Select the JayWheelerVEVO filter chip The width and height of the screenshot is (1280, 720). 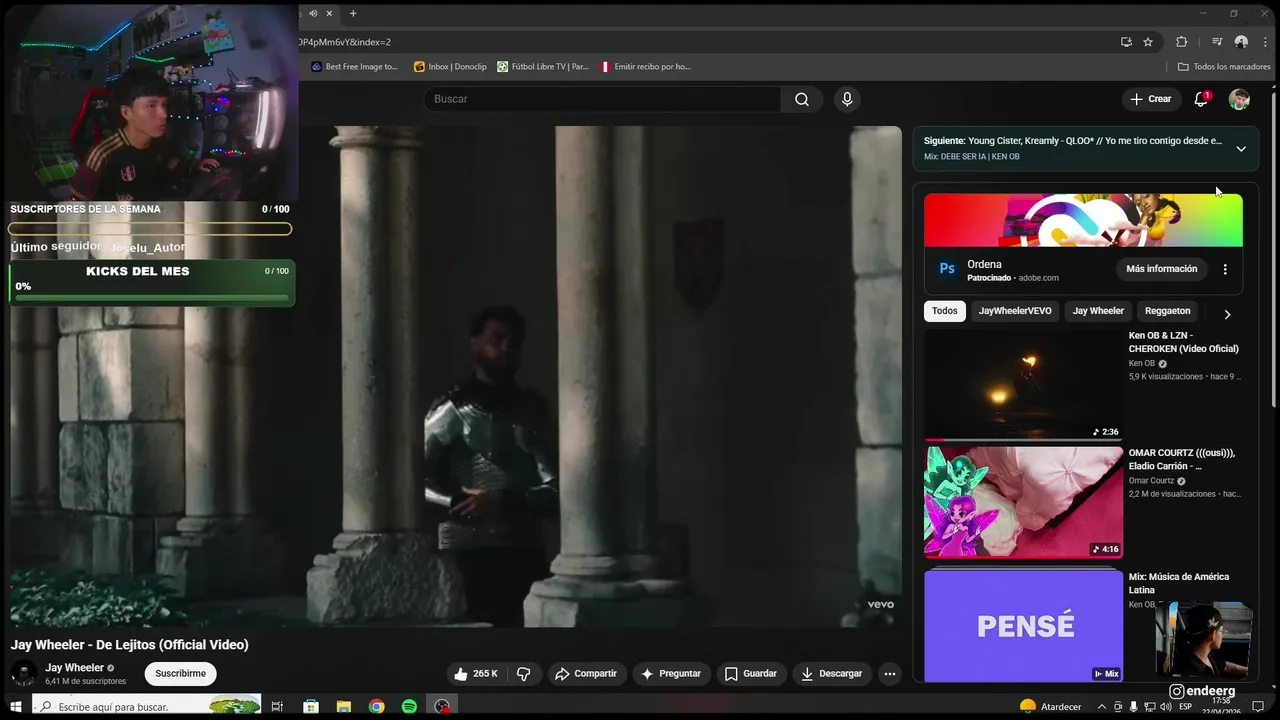(x=1015, y=311)
